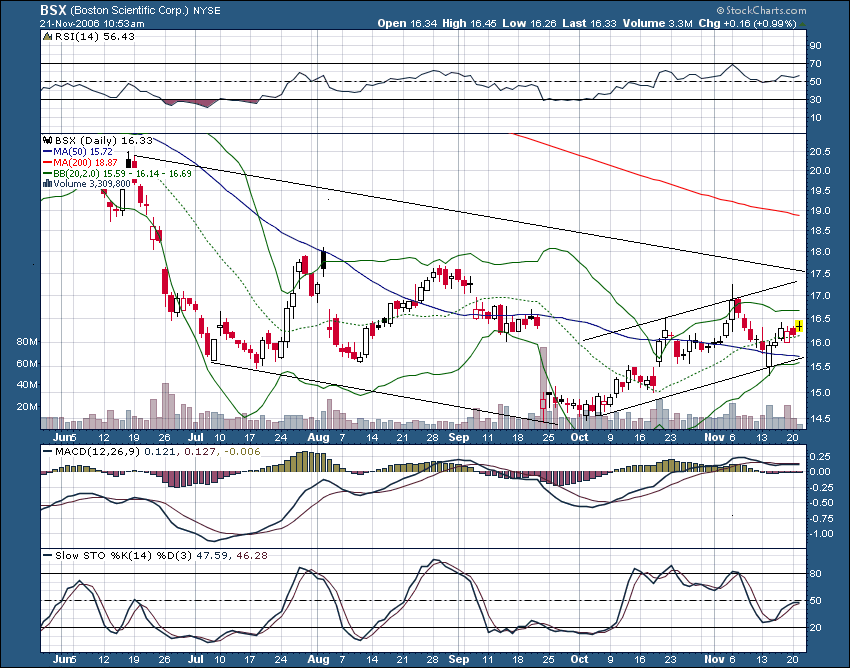Screen dimensions: 850x668
Task: Click the 20 level on stochastic axis
Action: (x=815, y=628)
